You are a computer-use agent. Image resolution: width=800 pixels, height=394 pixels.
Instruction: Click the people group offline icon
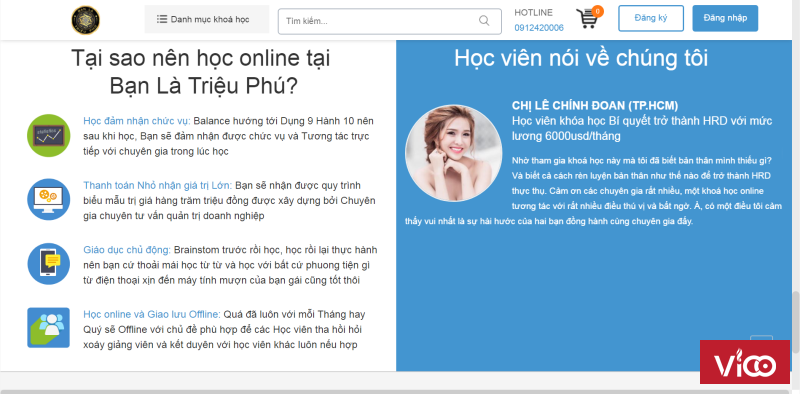48,328
